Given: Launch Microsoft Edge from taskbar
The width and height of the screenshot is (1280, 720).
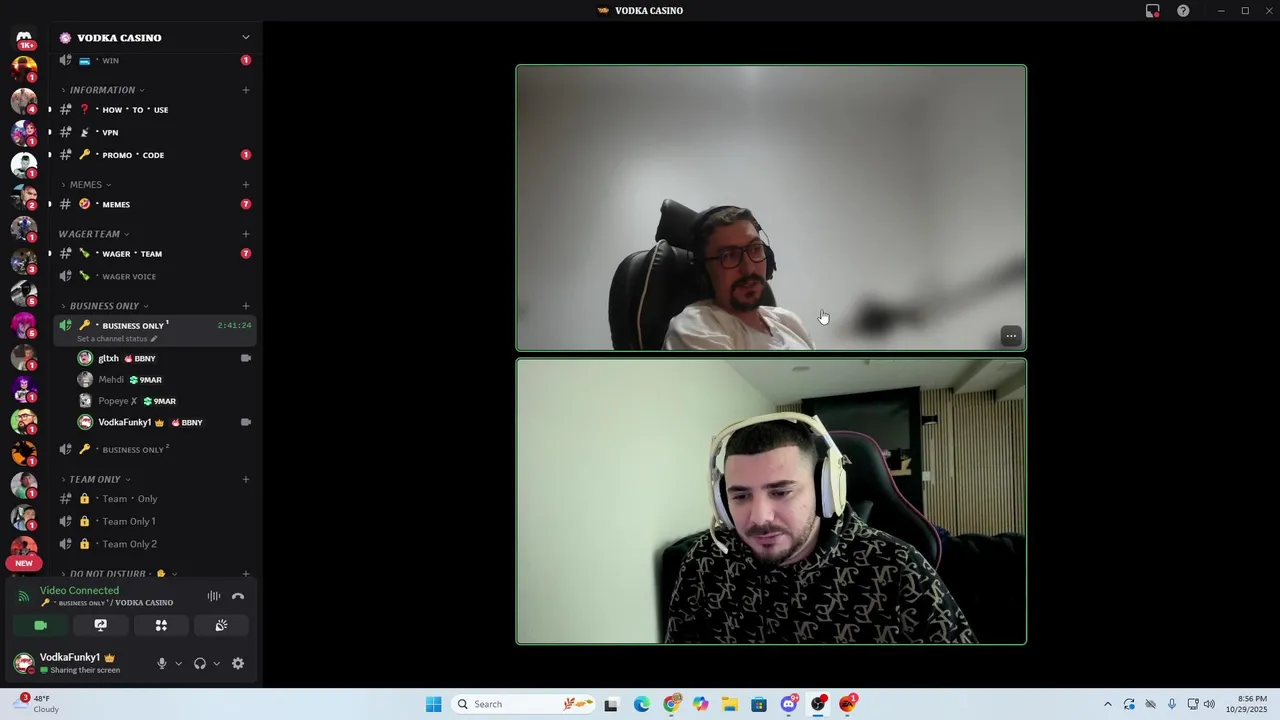Looking at the screenshot, I should [x=641, y=704].
